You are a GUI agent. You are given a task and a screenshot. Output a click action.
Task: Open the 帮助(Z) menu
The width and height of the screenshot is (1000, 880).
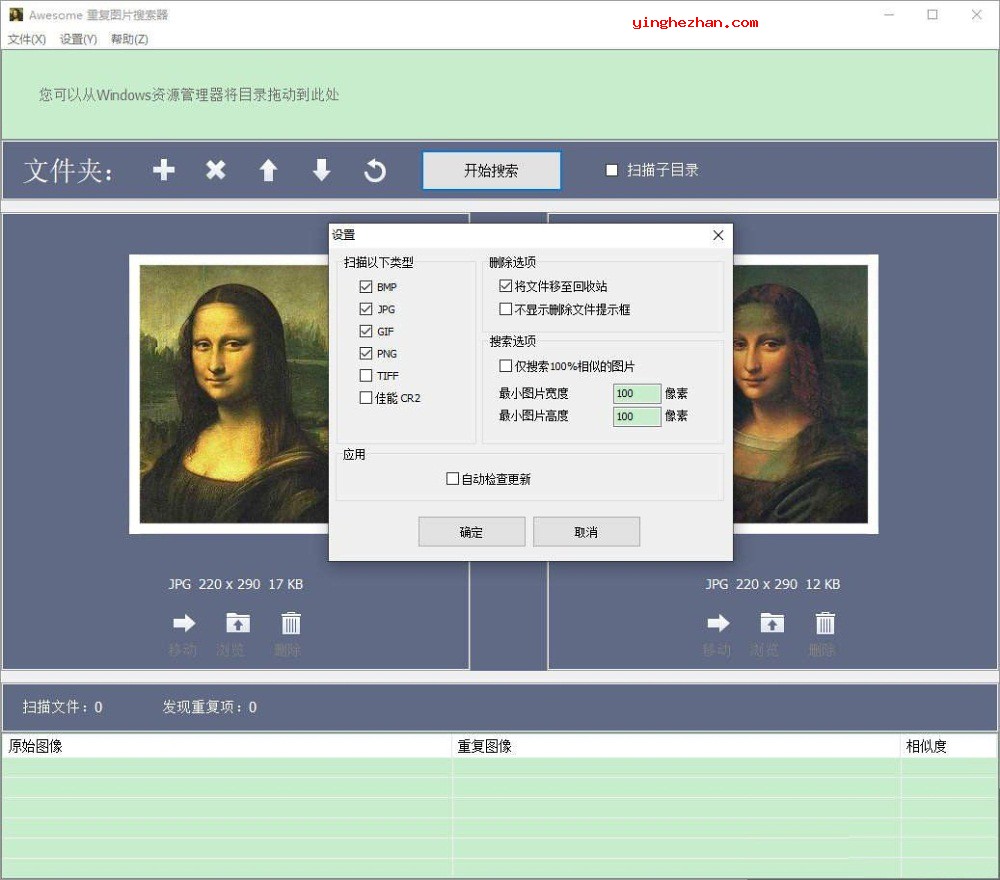129,40
